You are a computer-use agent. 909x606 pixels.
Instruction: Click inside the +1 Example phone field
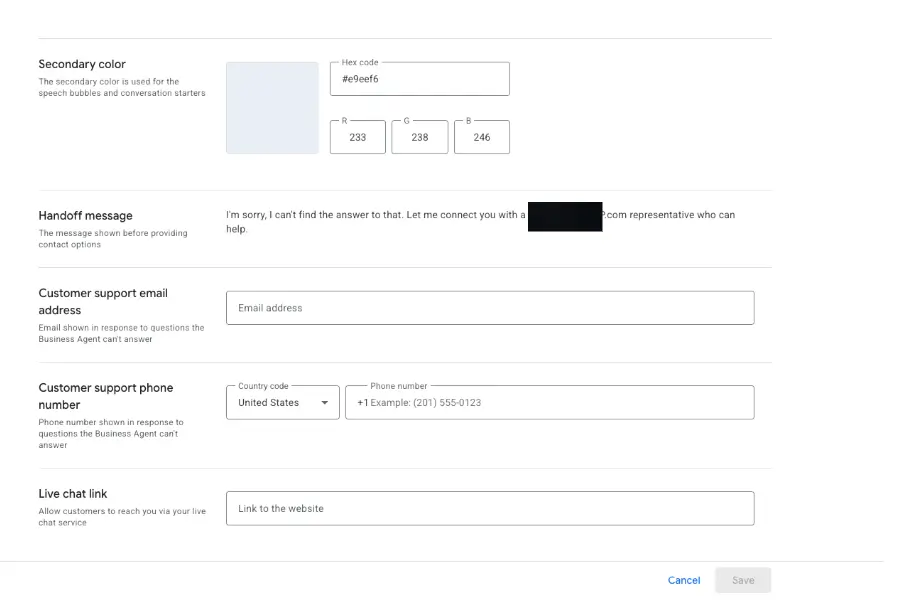click(550, 402)
